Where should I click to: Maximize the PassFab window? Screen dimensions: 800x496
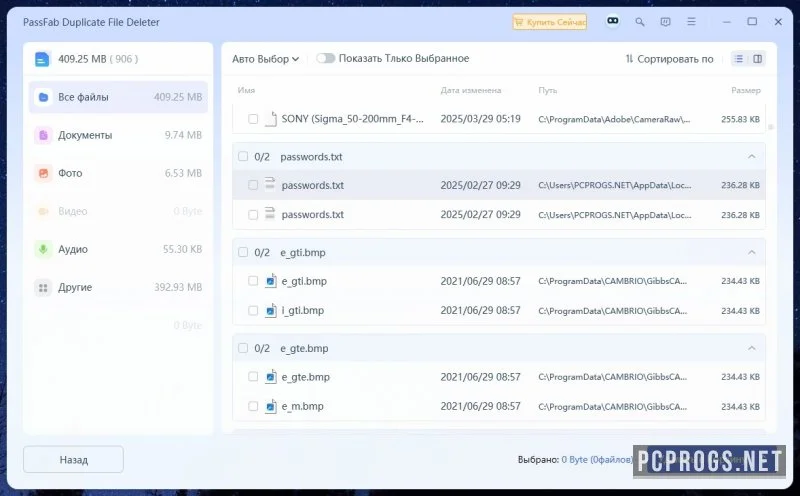point(752,21)
